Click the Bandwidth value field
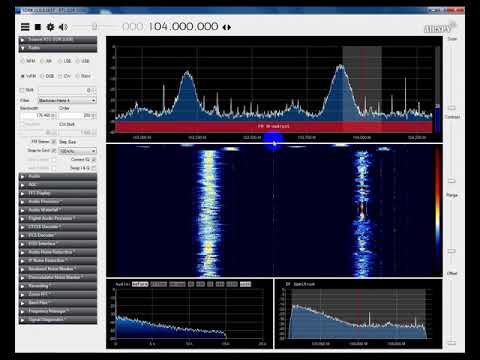 [x=38, y=115]
